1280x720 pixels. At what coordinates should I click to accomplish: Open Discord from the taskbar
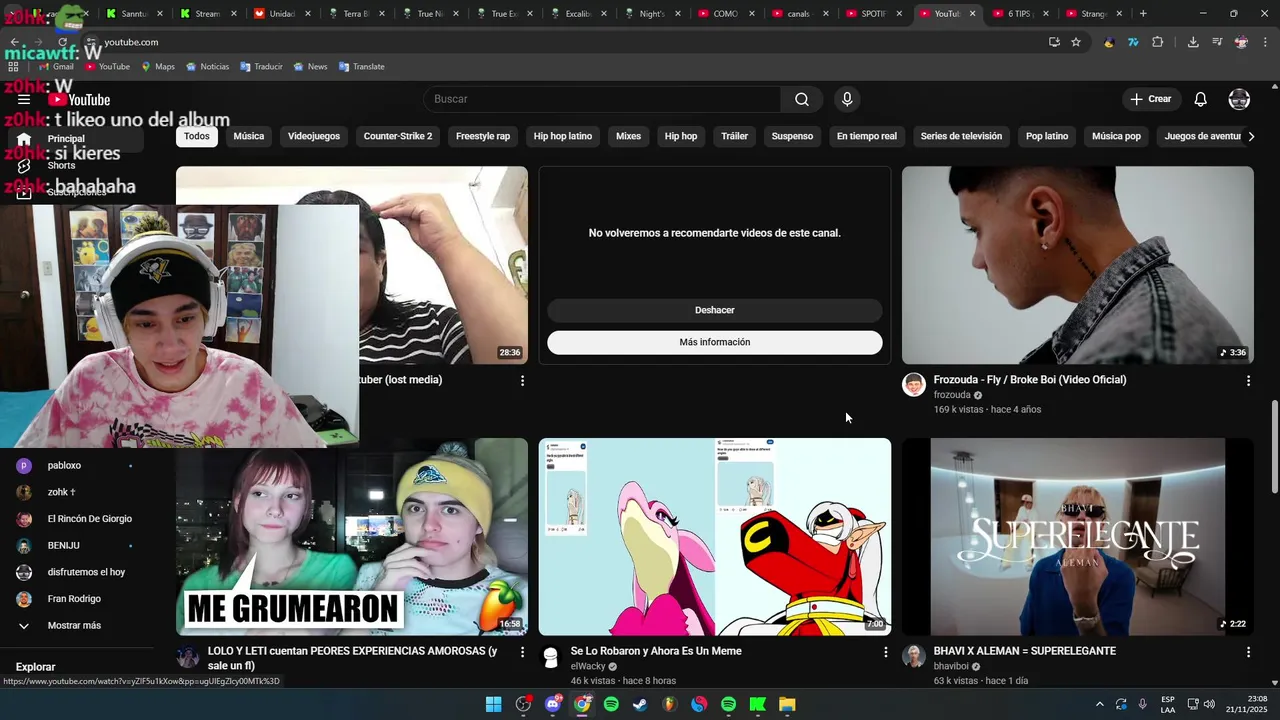pos(553,704)
